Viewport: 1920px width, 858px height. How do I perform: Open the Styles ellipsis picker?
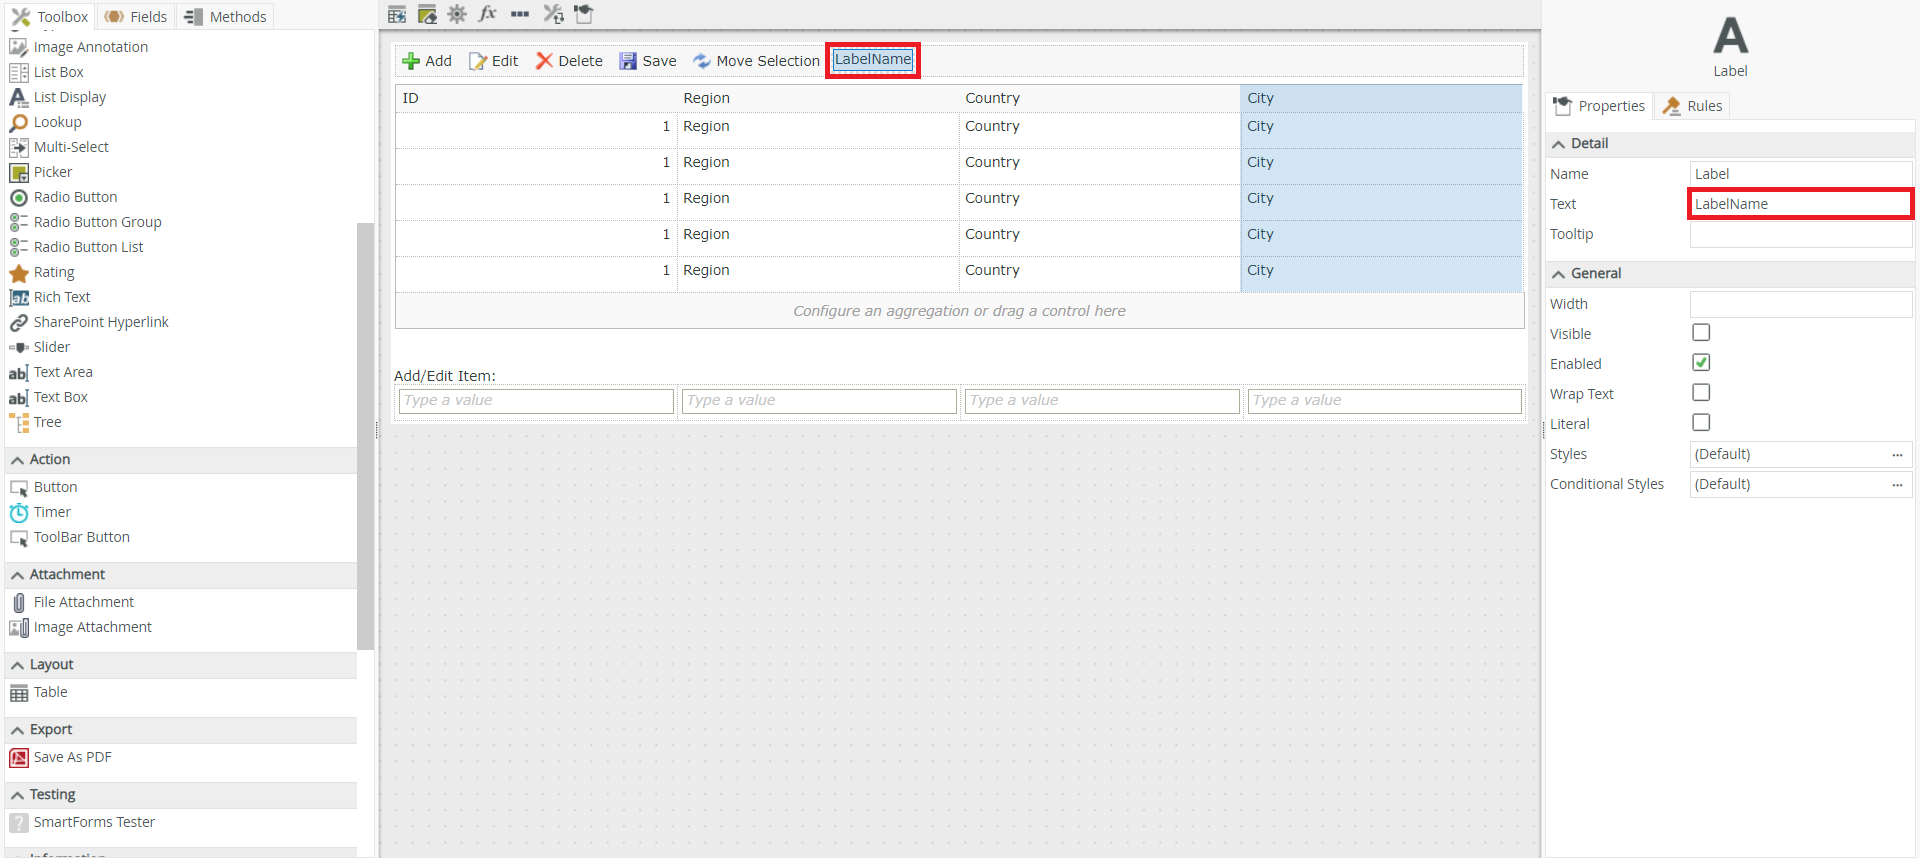click(x=1897, y=454)
